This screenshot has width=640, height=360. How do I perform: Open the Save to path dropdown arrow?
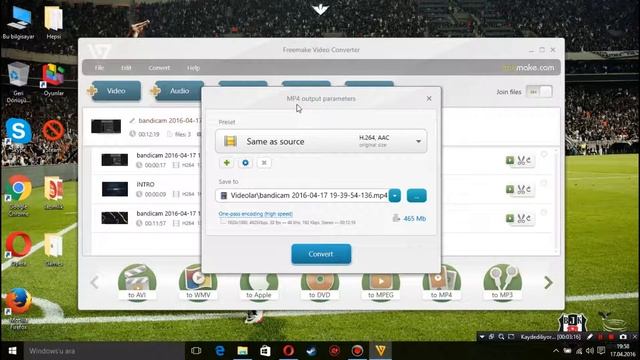coord(395,196)
